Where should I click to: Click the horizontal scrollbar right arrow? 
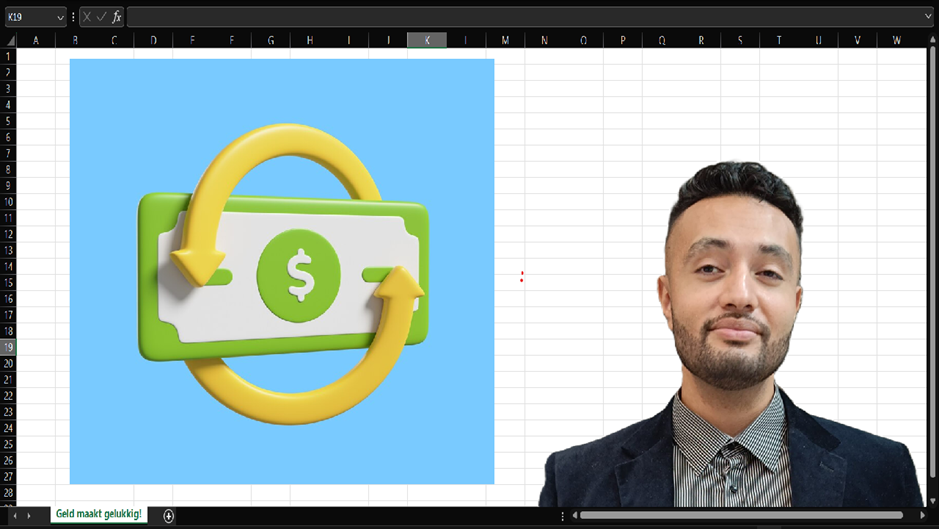922,516
